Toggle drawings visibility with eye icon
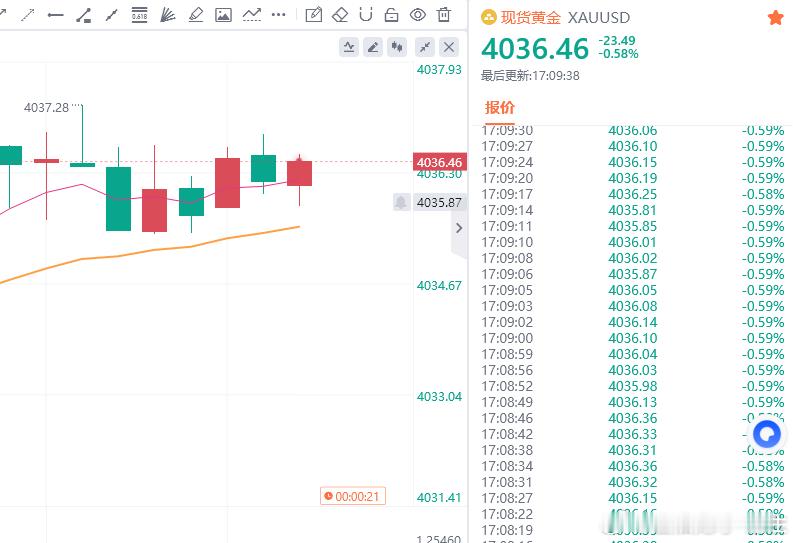This screenshot has width=796, height=543. click(418, 15)
